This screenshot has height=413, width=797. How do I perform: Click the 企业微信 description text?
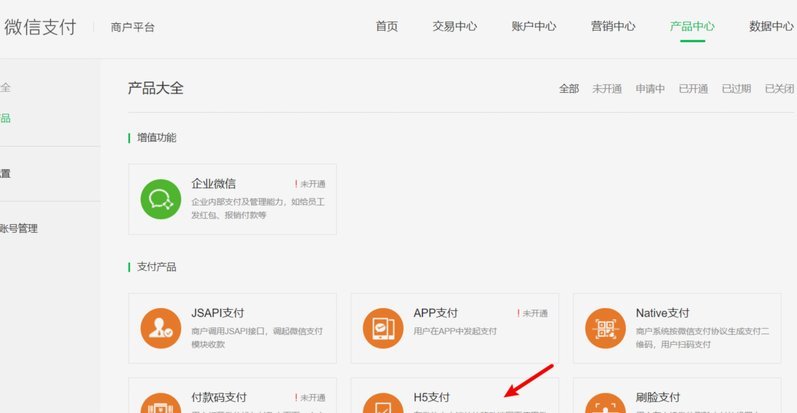pos(258,208)
